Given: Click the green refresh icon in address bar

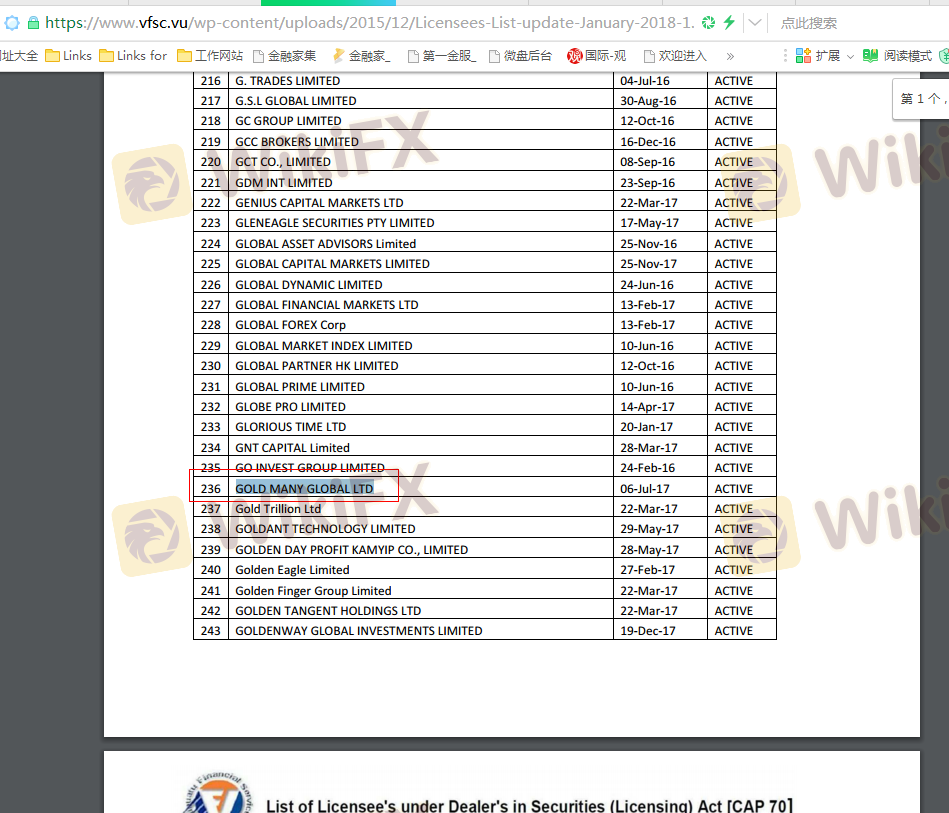Looking at the screenshot, I should (708, 22).
